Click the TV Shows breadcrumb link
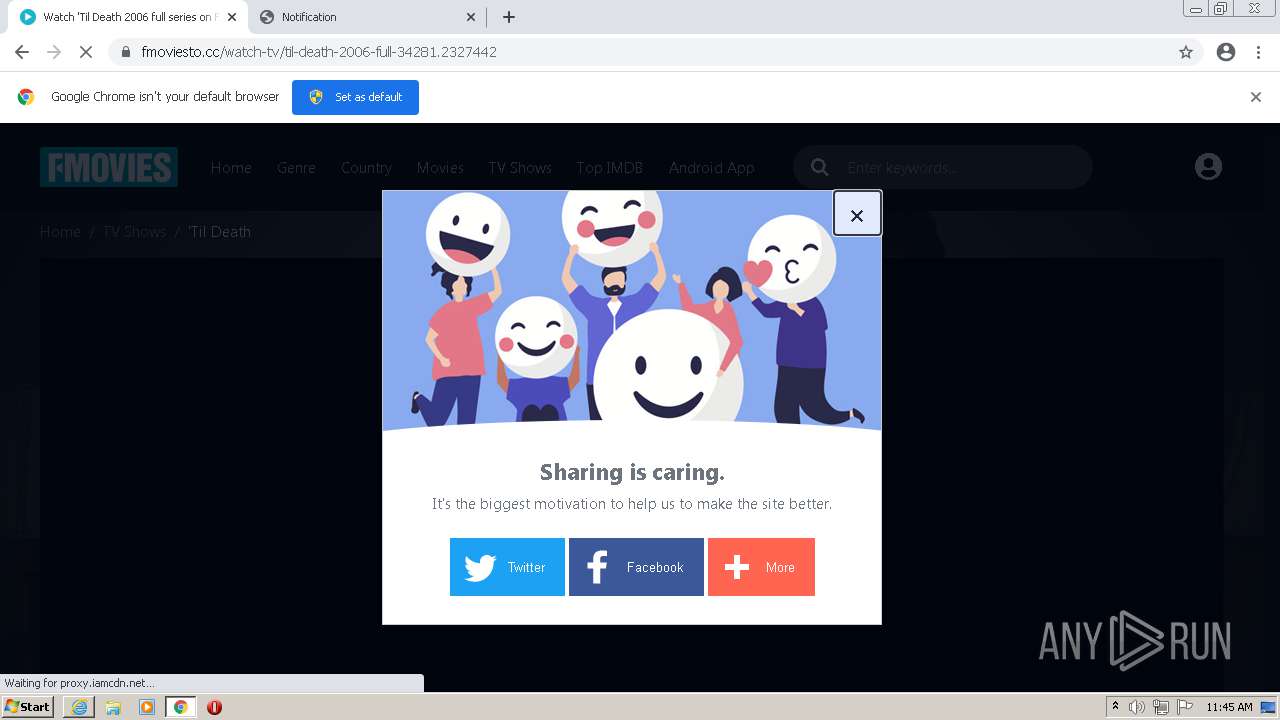Viewport: 1280px width, 720px height. click(135, 232)
